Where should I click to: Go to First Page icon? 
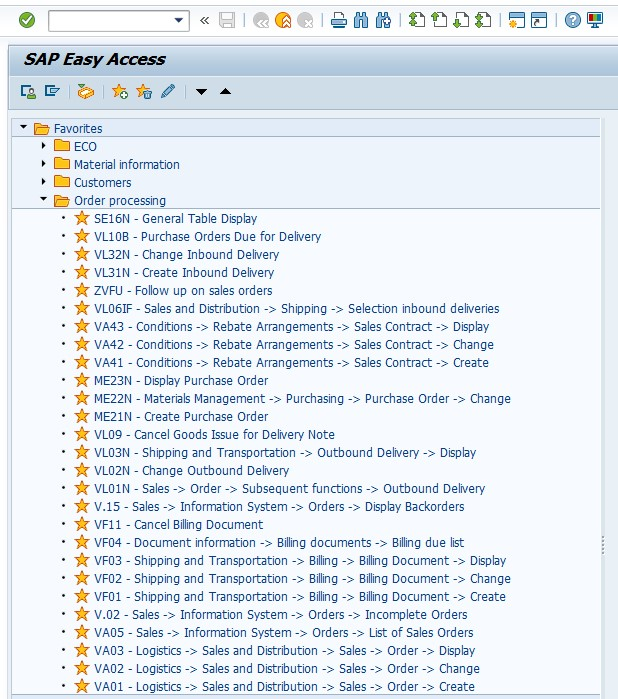pos(416,21)
